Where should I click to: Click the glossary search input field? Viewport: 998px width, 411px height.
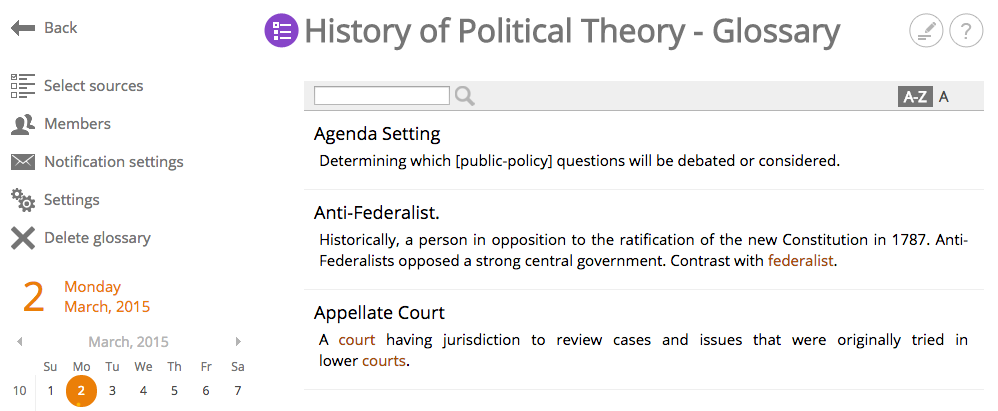click(x=382, y=95)
